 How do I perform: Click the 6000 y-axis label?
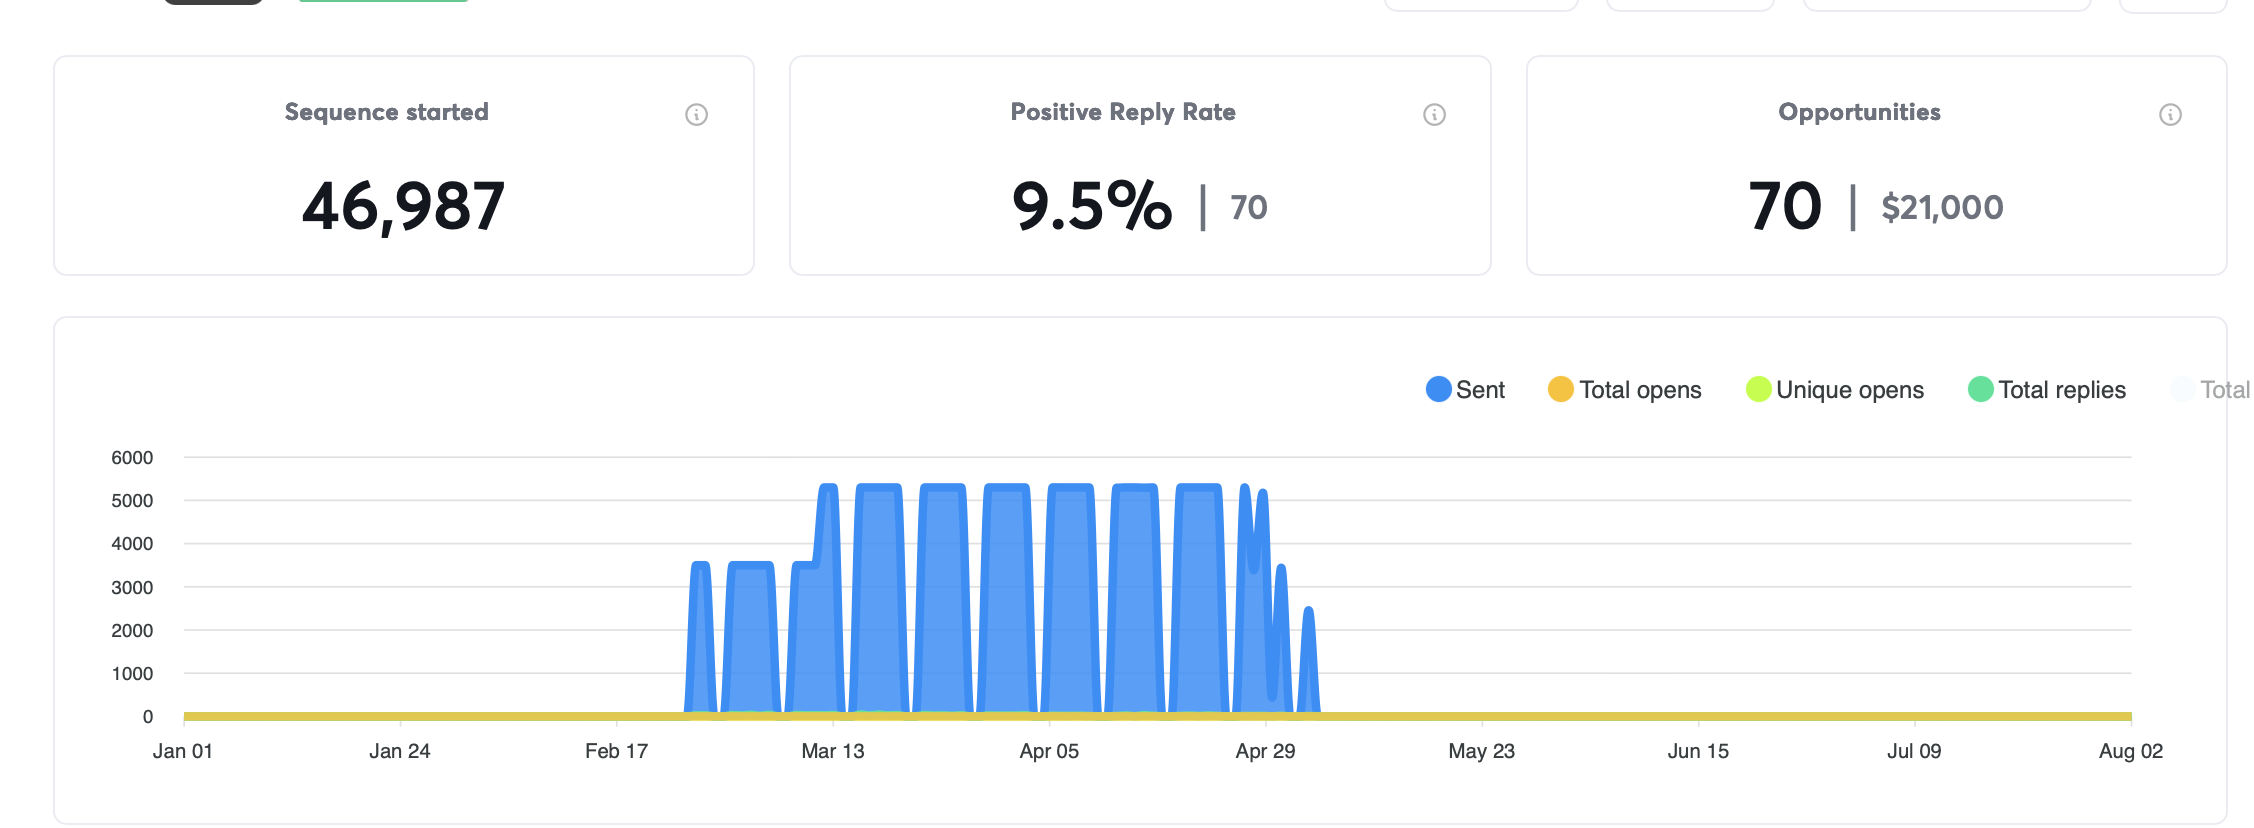tap(132, 458)
